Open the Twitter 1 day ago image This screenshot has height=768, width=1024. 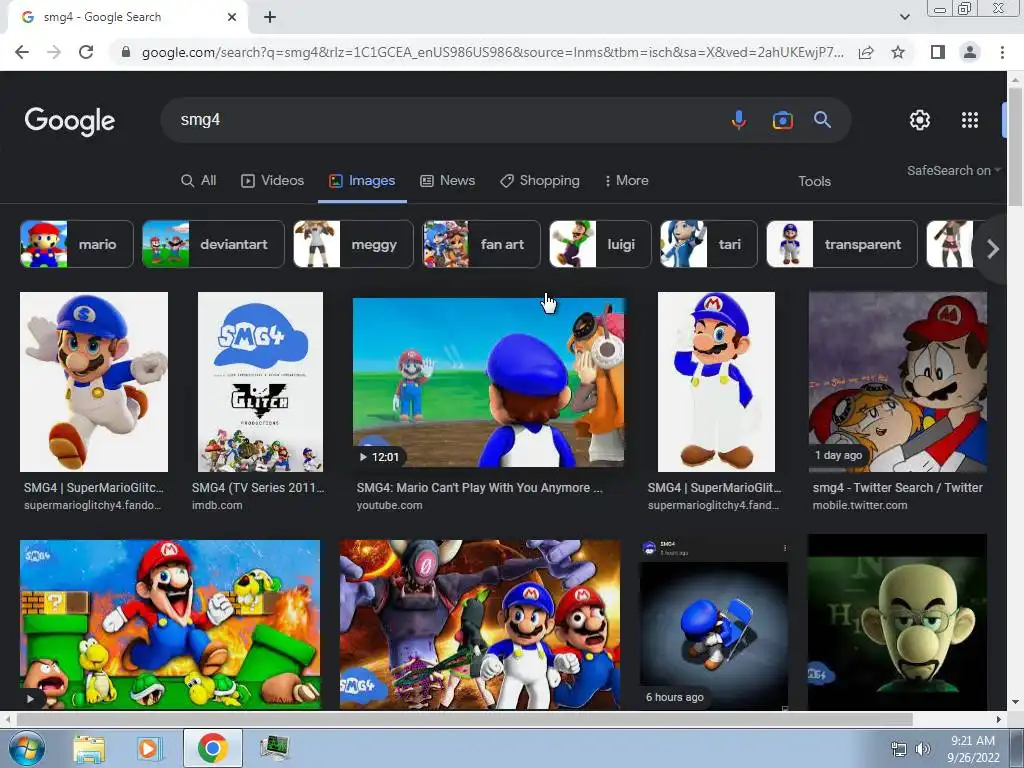(x=898, y=382)
